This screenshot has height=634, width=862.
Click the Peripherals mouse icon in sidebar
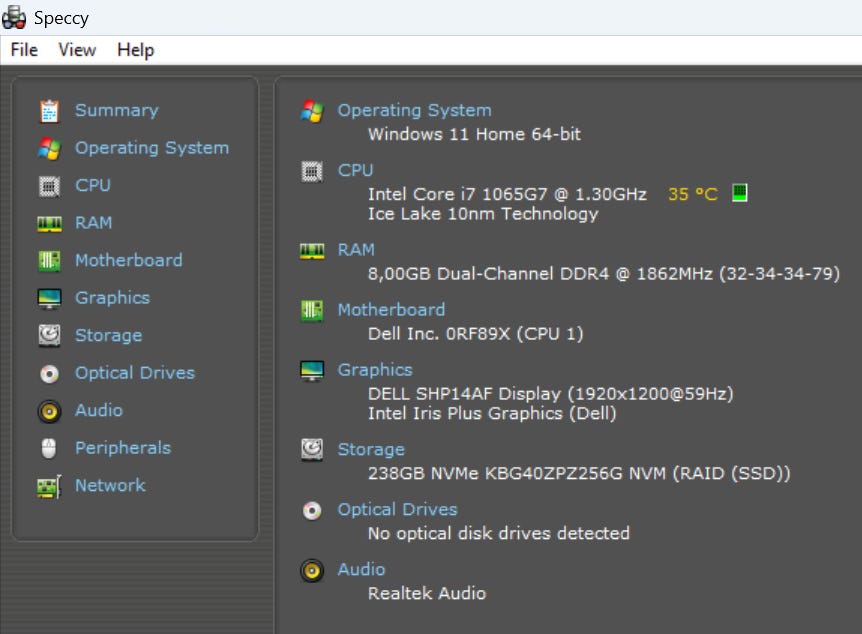(49, 449)
